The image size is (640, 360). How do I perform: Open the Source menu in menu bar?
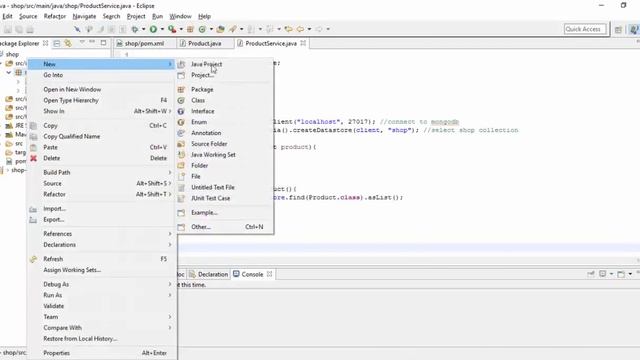[28, 16]
